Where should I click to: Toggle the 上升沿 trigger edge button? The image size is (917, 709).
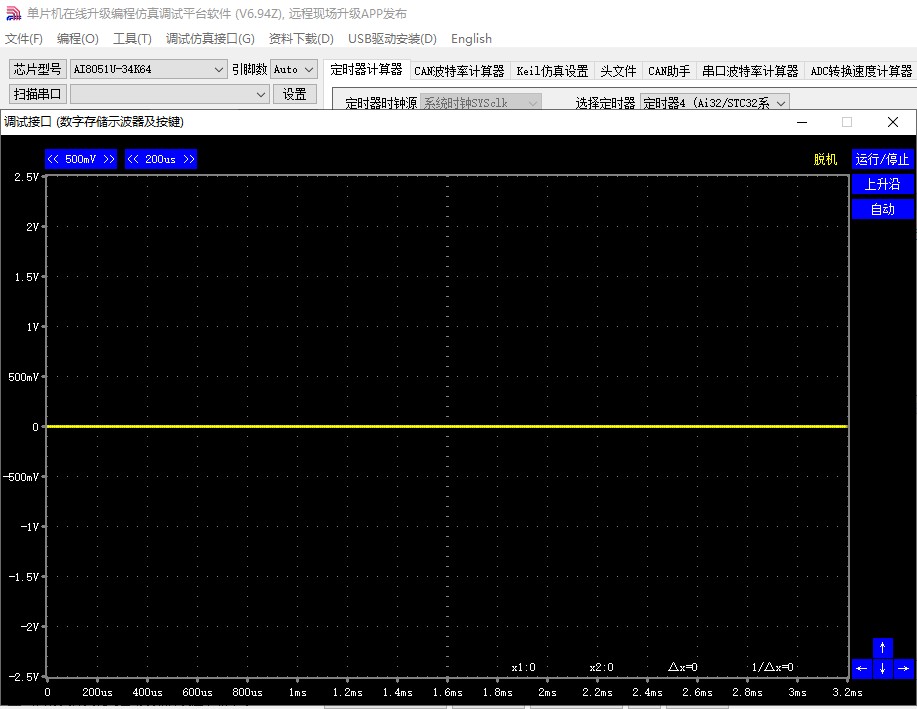[882, 184]
